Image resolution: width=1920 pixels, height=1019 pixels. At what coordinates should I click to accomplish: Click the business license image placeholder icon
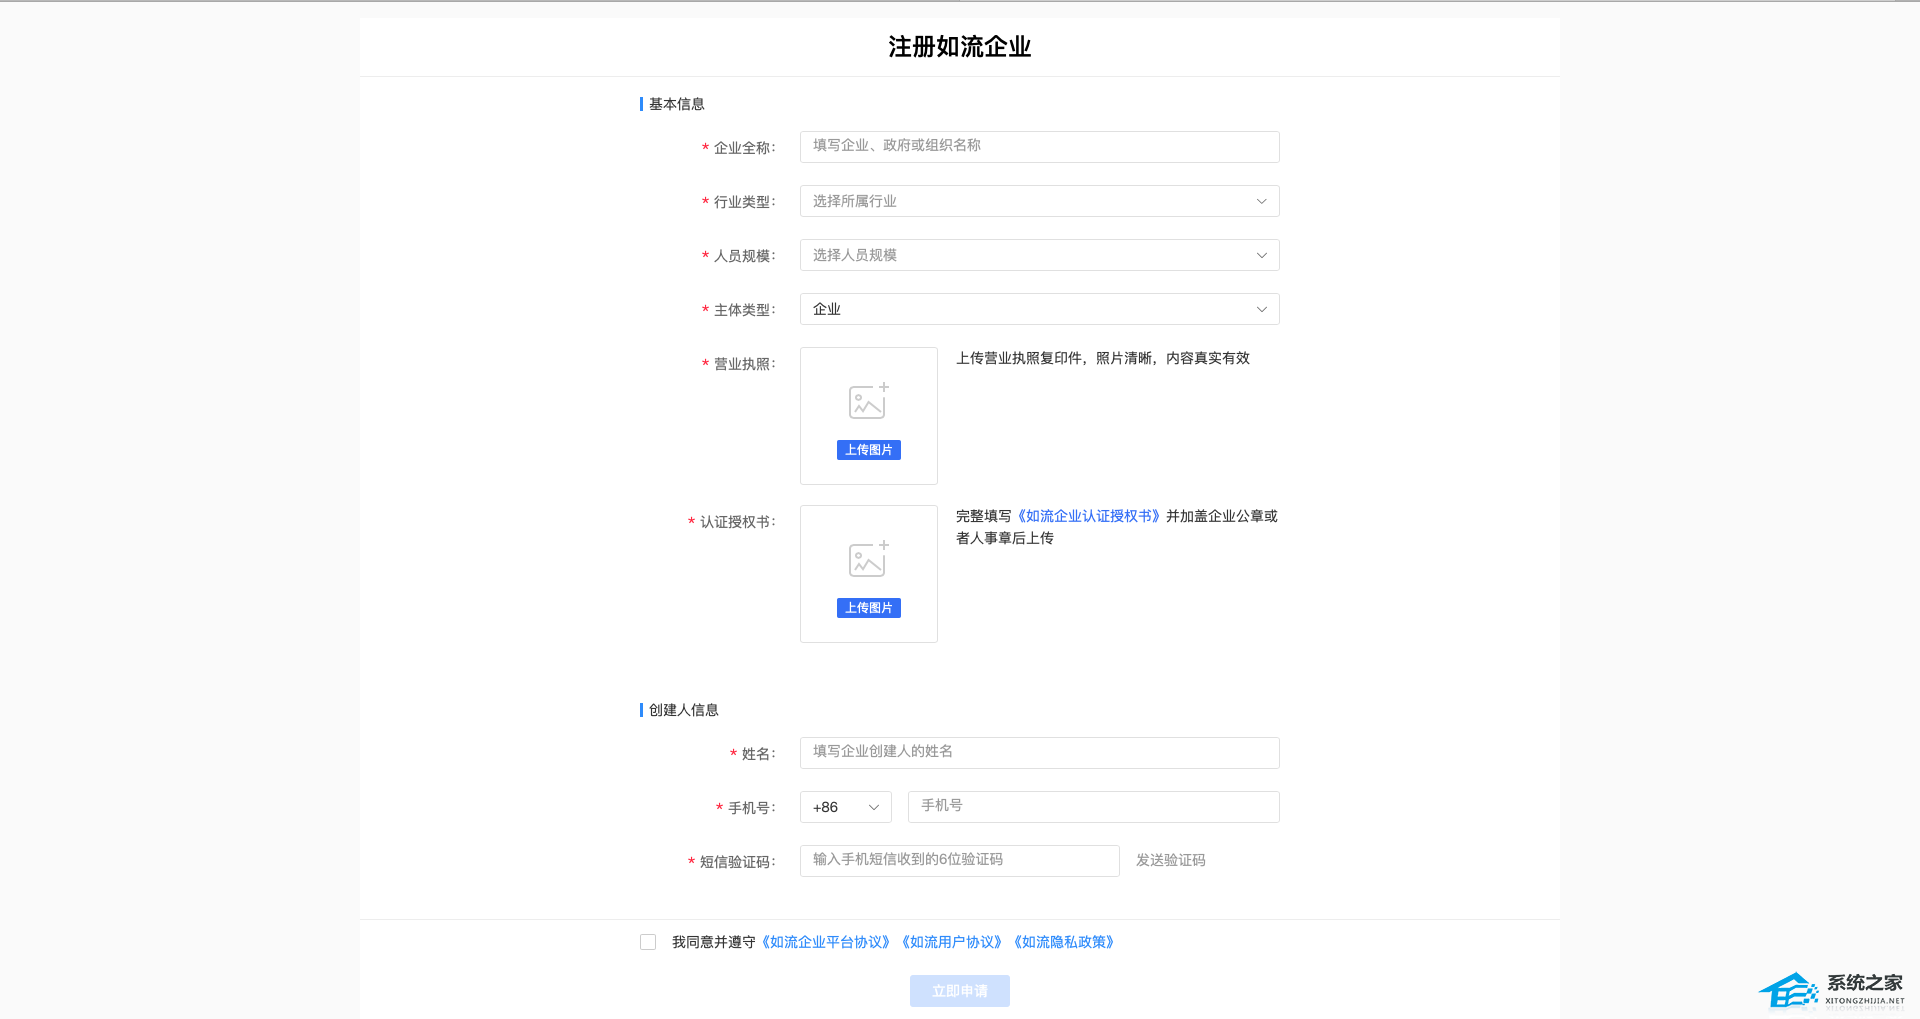pos(868,401)
